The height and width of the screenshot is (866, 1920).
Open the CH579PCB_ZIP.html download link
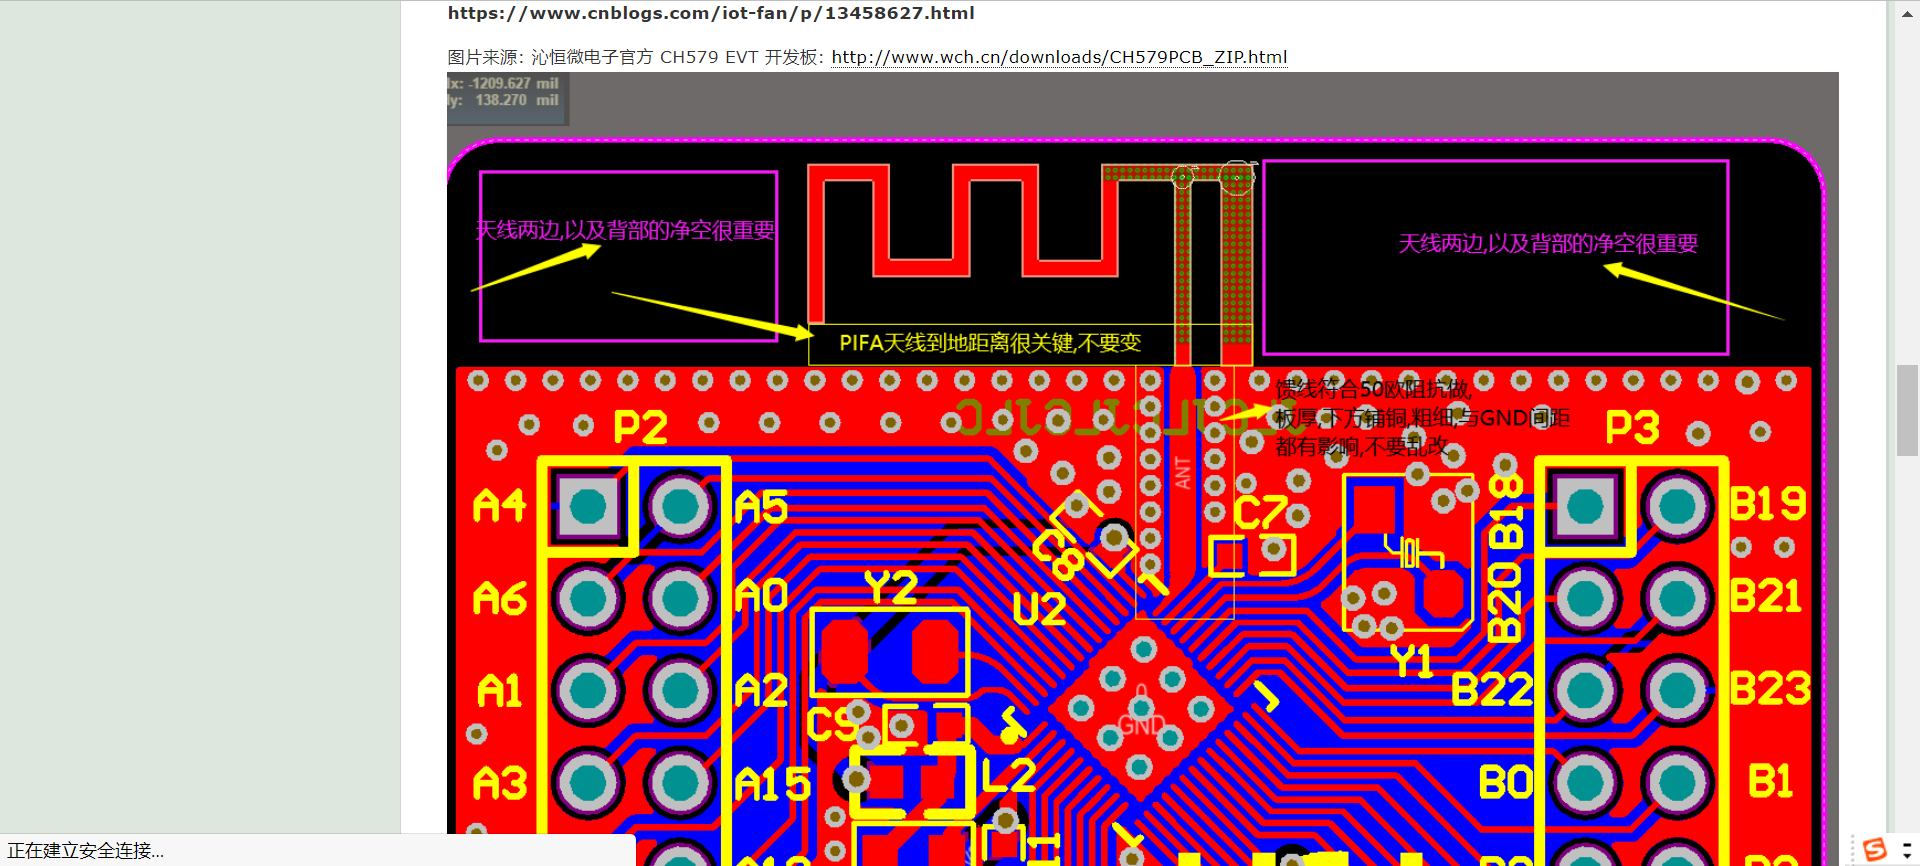(x=1059, y=57)
